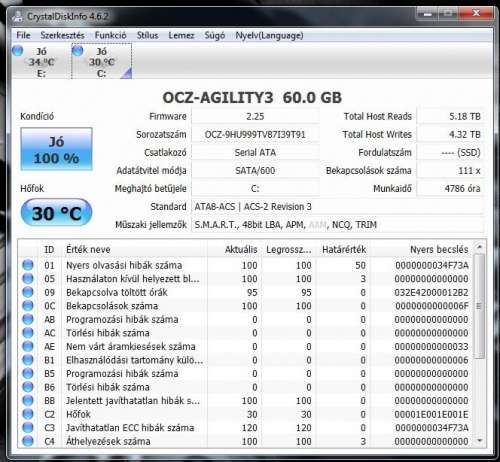Select row Nyers olvasási hibák száma

point(246,265)
